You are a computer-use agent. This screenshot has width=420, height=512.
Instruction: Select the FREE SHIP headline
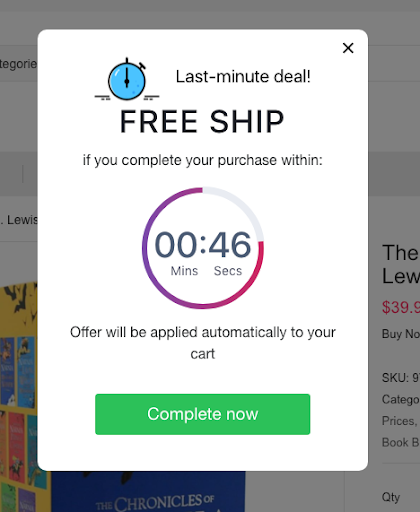[x=202, y=122]
